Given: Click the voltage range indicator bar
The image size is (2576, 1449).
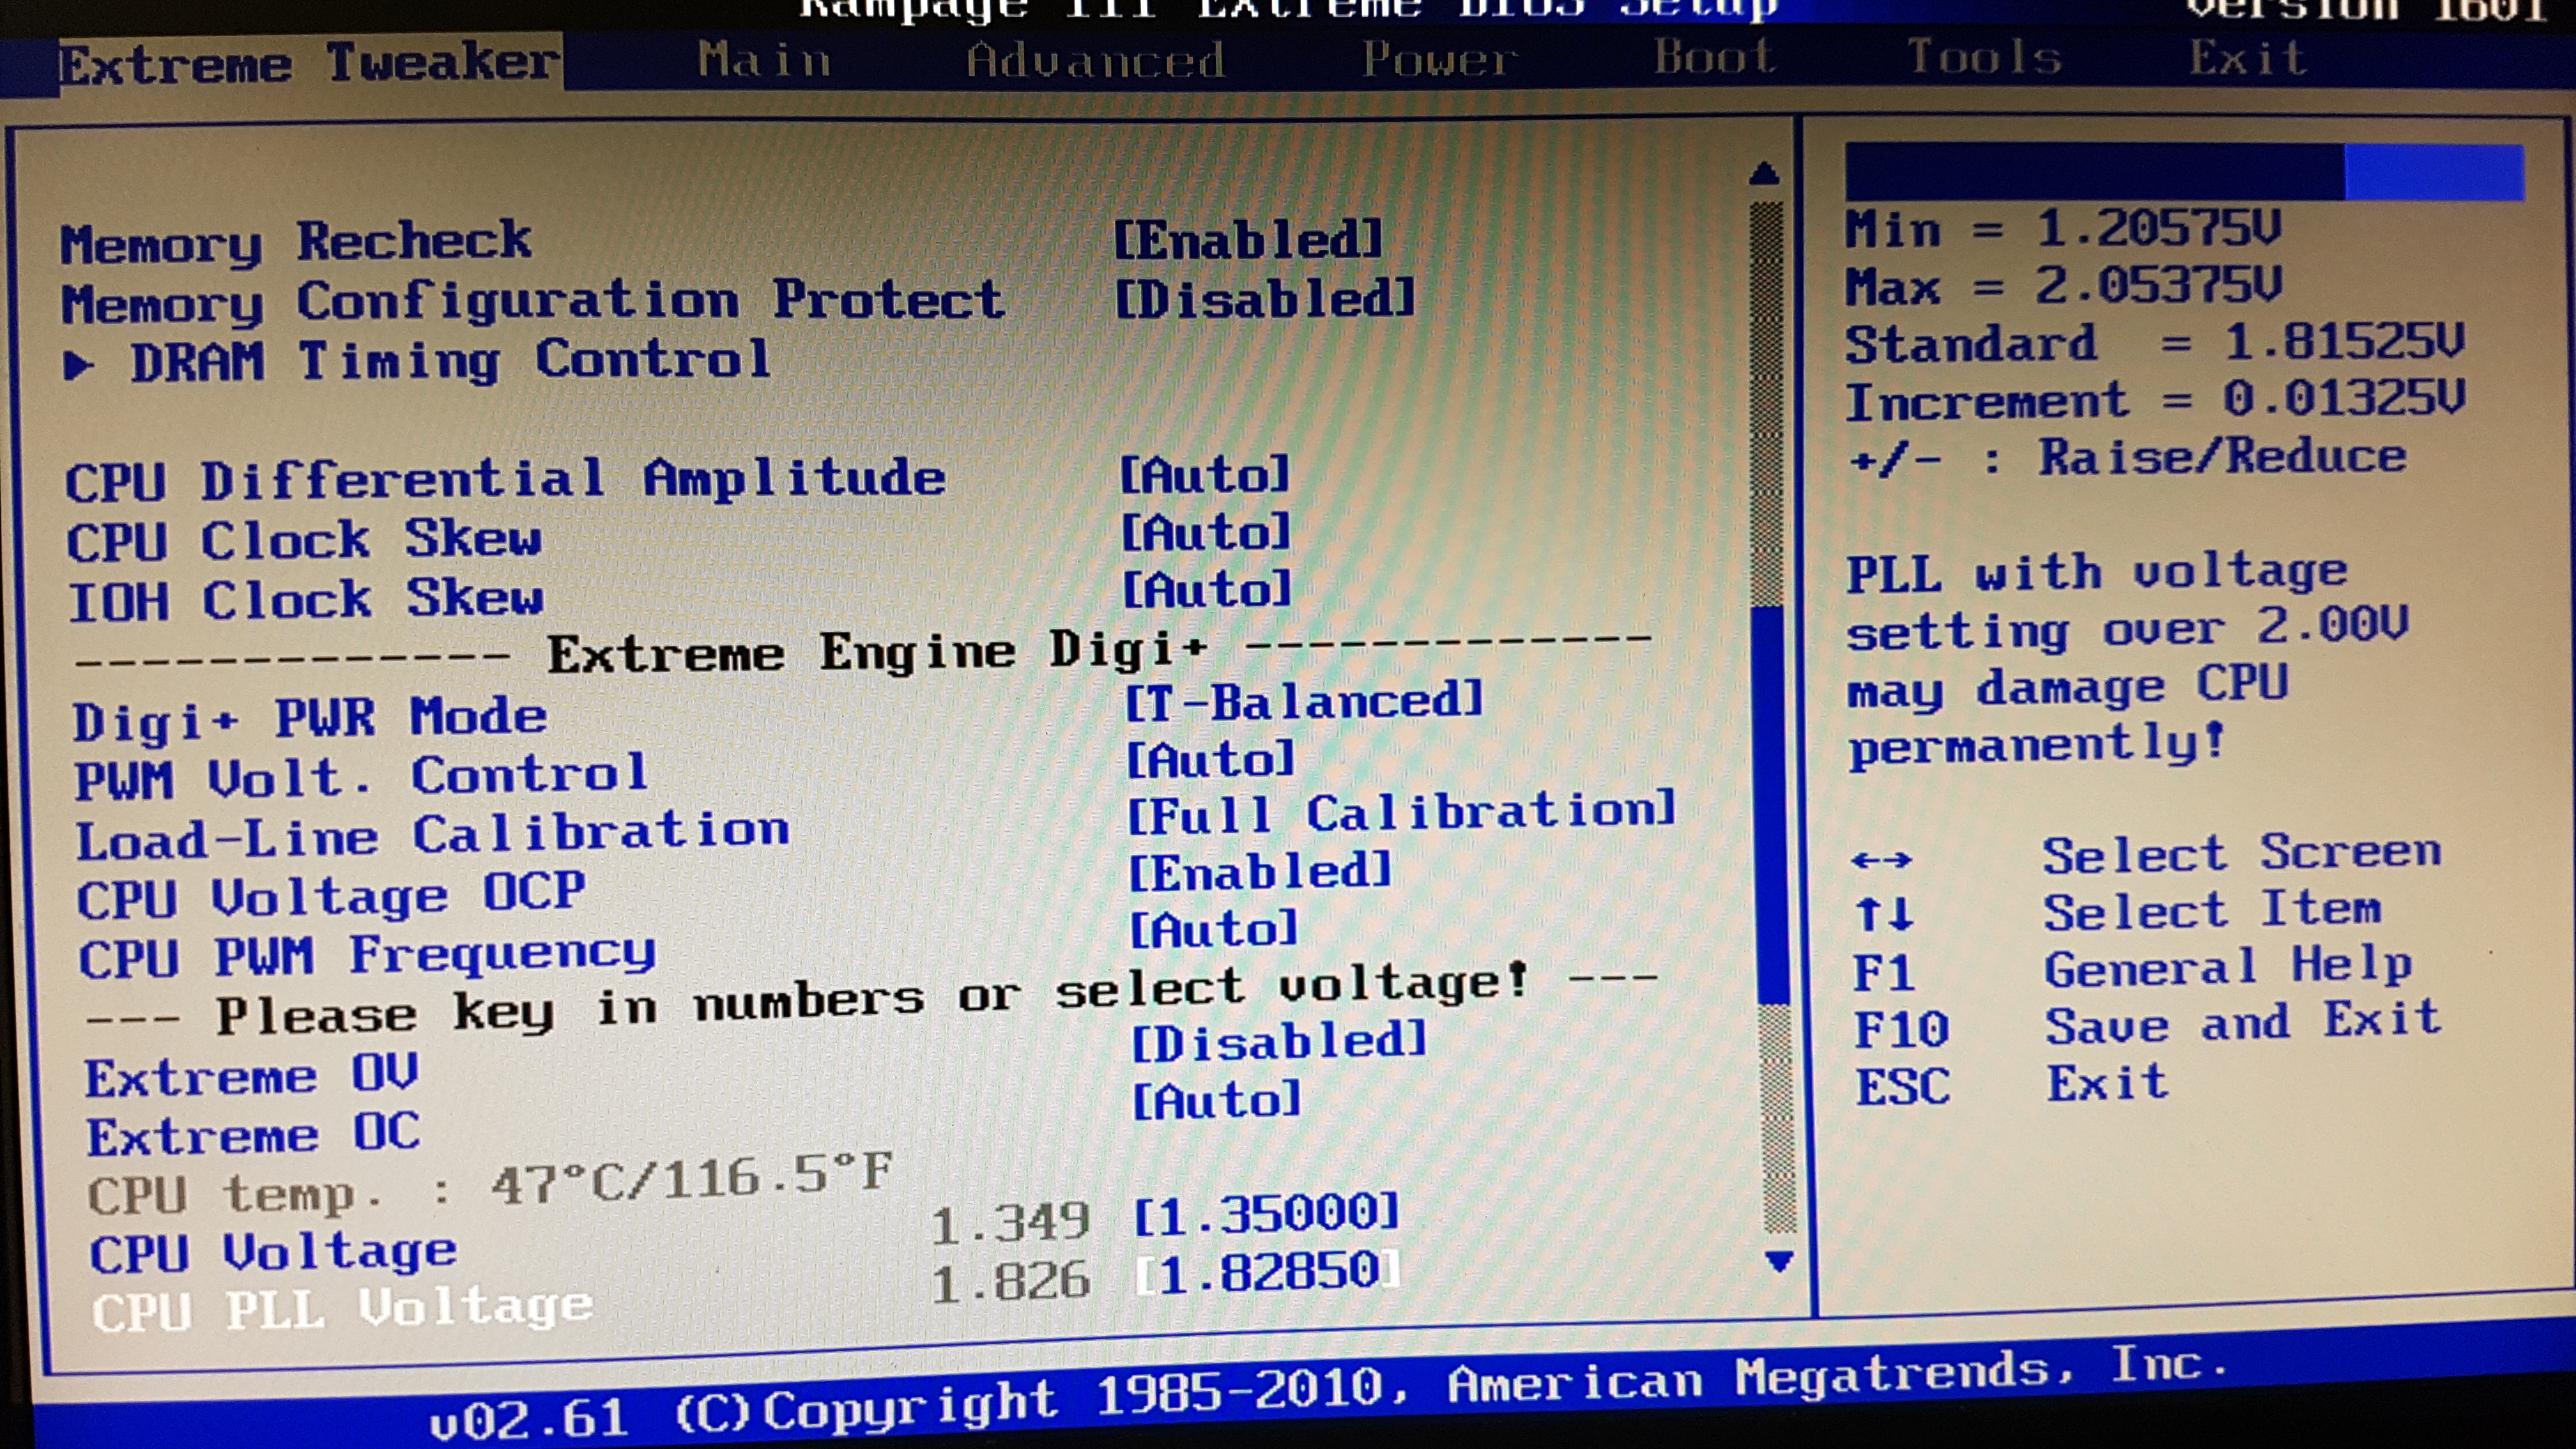Looking at the screenshot, I should pos(2184,172).
